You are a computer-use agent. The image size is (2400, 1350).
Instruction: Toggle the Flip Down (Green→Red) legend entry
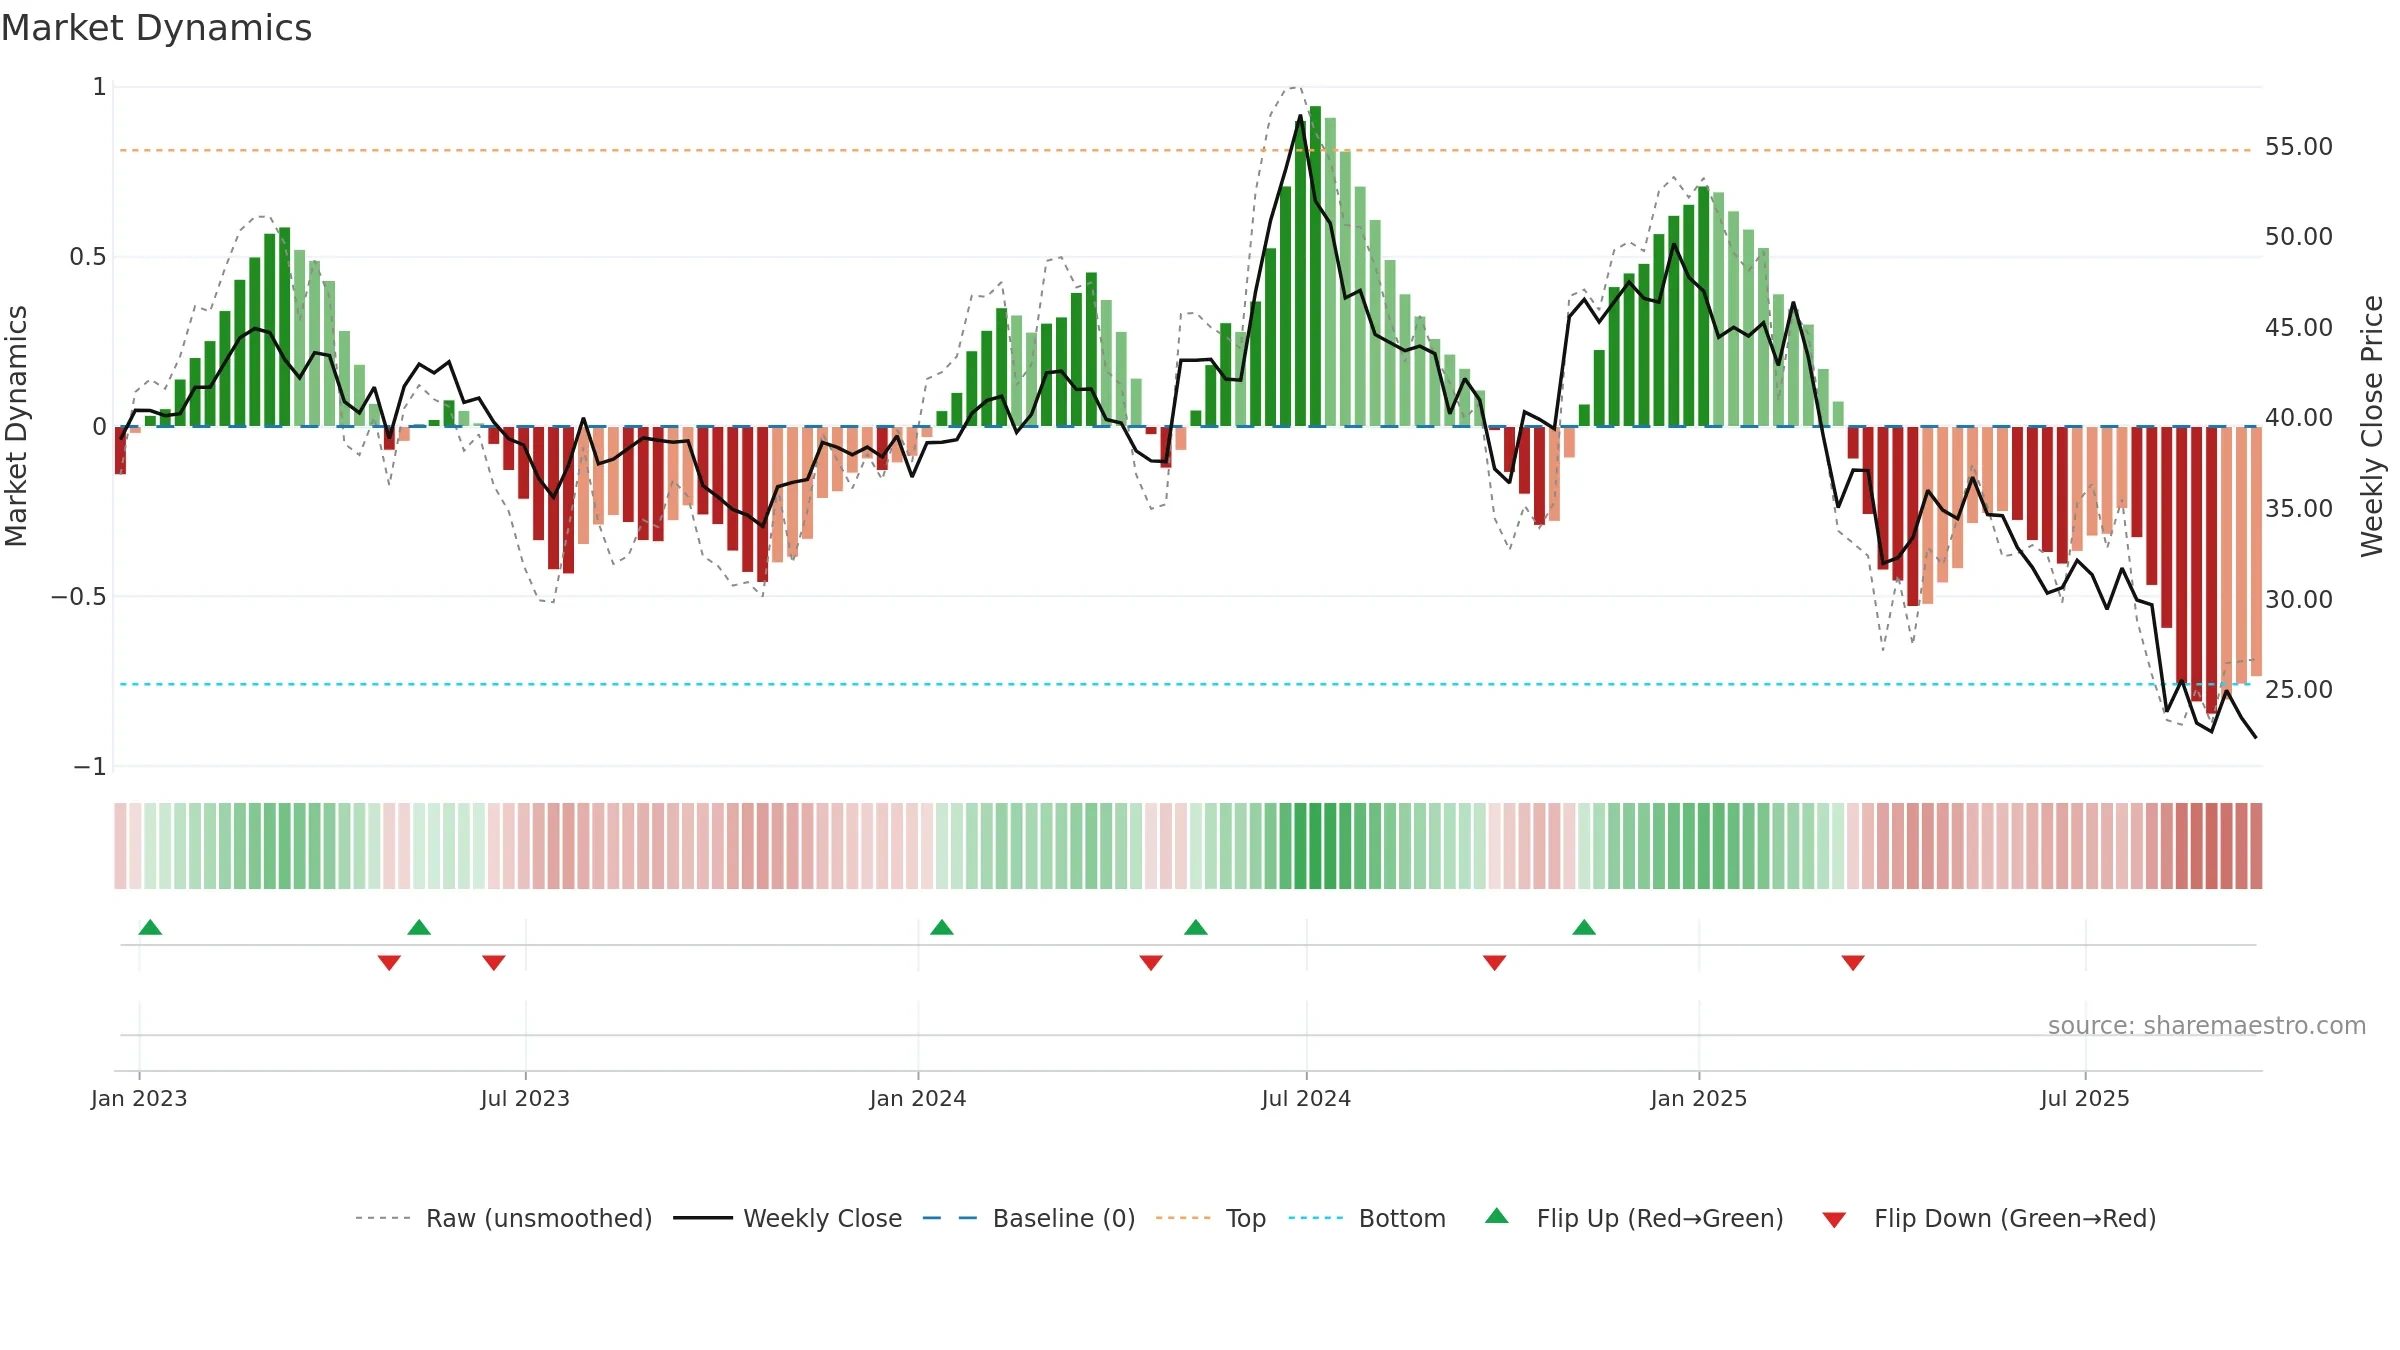pyautogui.click(x=1989, y=1218)
